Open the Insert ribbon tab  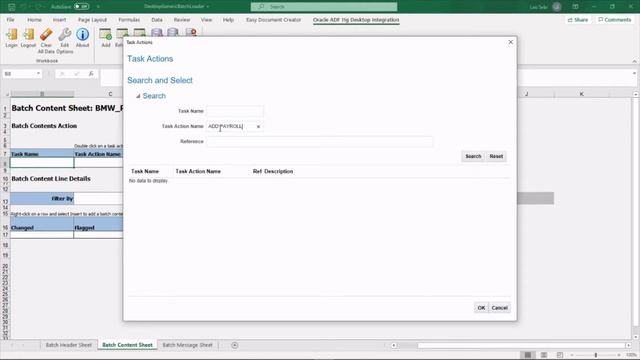tap(59, 20)
